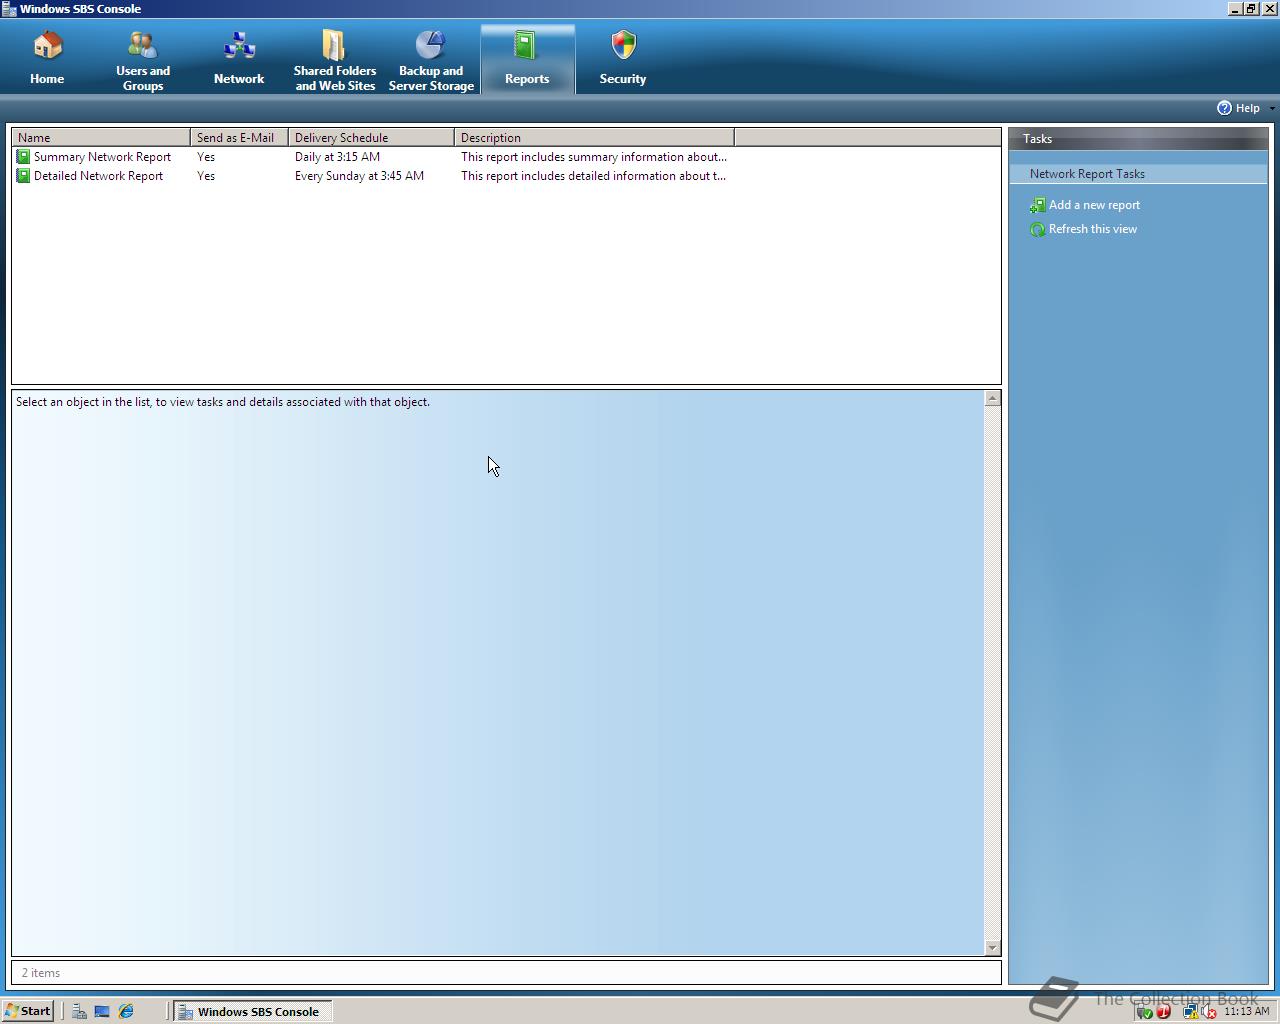This screenshot has width=1280, height=1024.
Task: Click the Network Report Tasks header
Action: (1138, 174)
